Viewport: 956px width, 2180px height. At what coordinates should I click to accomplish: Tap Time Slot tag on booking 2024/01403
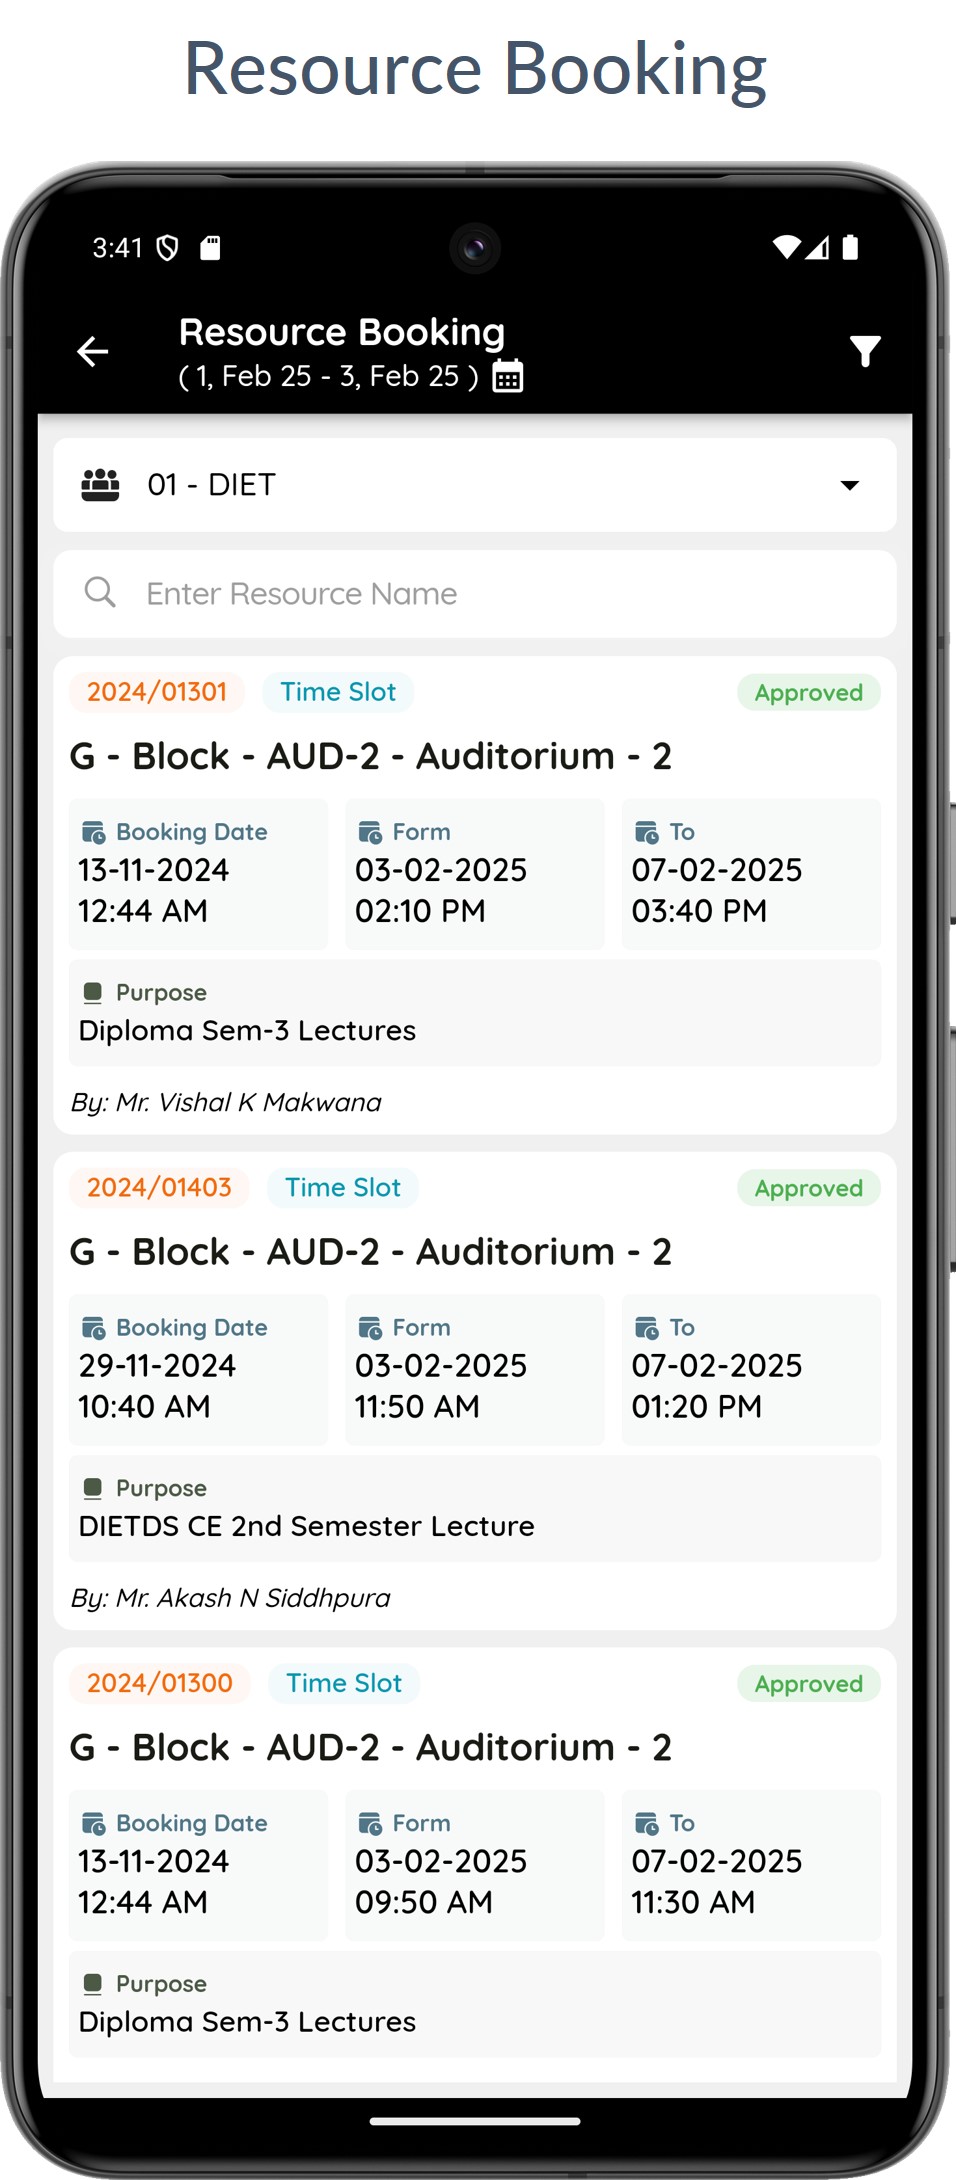pos(343,1188)
